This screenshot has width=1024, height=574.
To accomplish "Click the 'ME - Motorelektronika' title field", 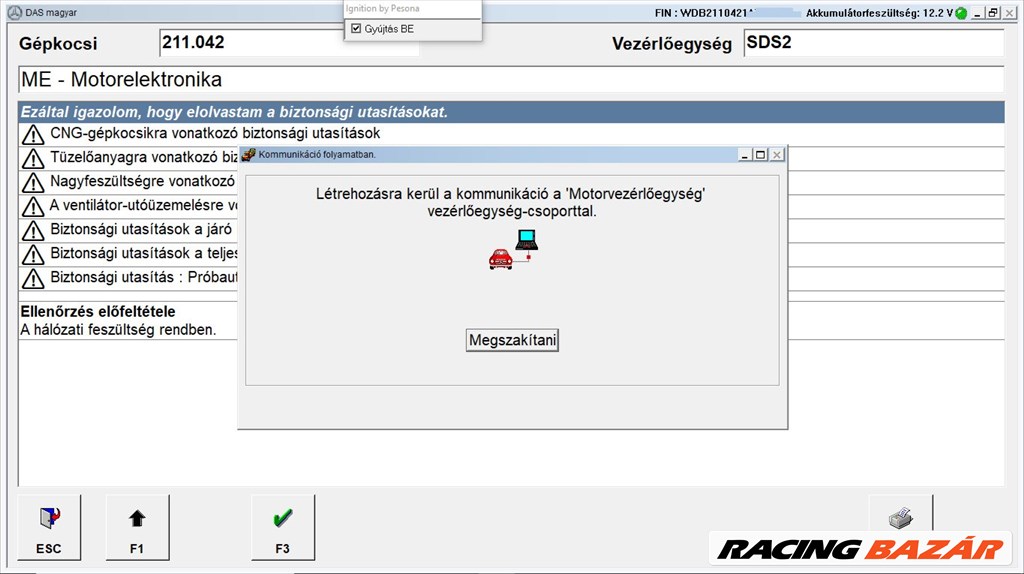I will (x=511, y=80).
